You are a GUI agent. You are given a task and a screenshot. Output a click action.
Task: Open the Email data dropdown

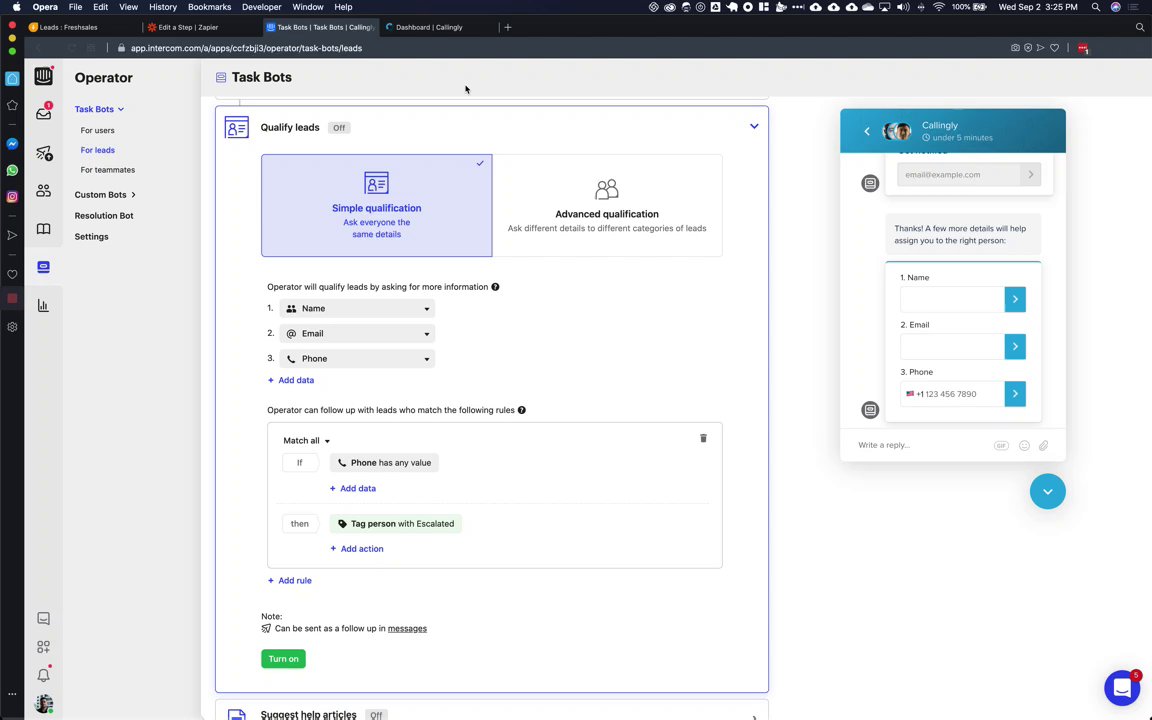(x=357, y=334)
